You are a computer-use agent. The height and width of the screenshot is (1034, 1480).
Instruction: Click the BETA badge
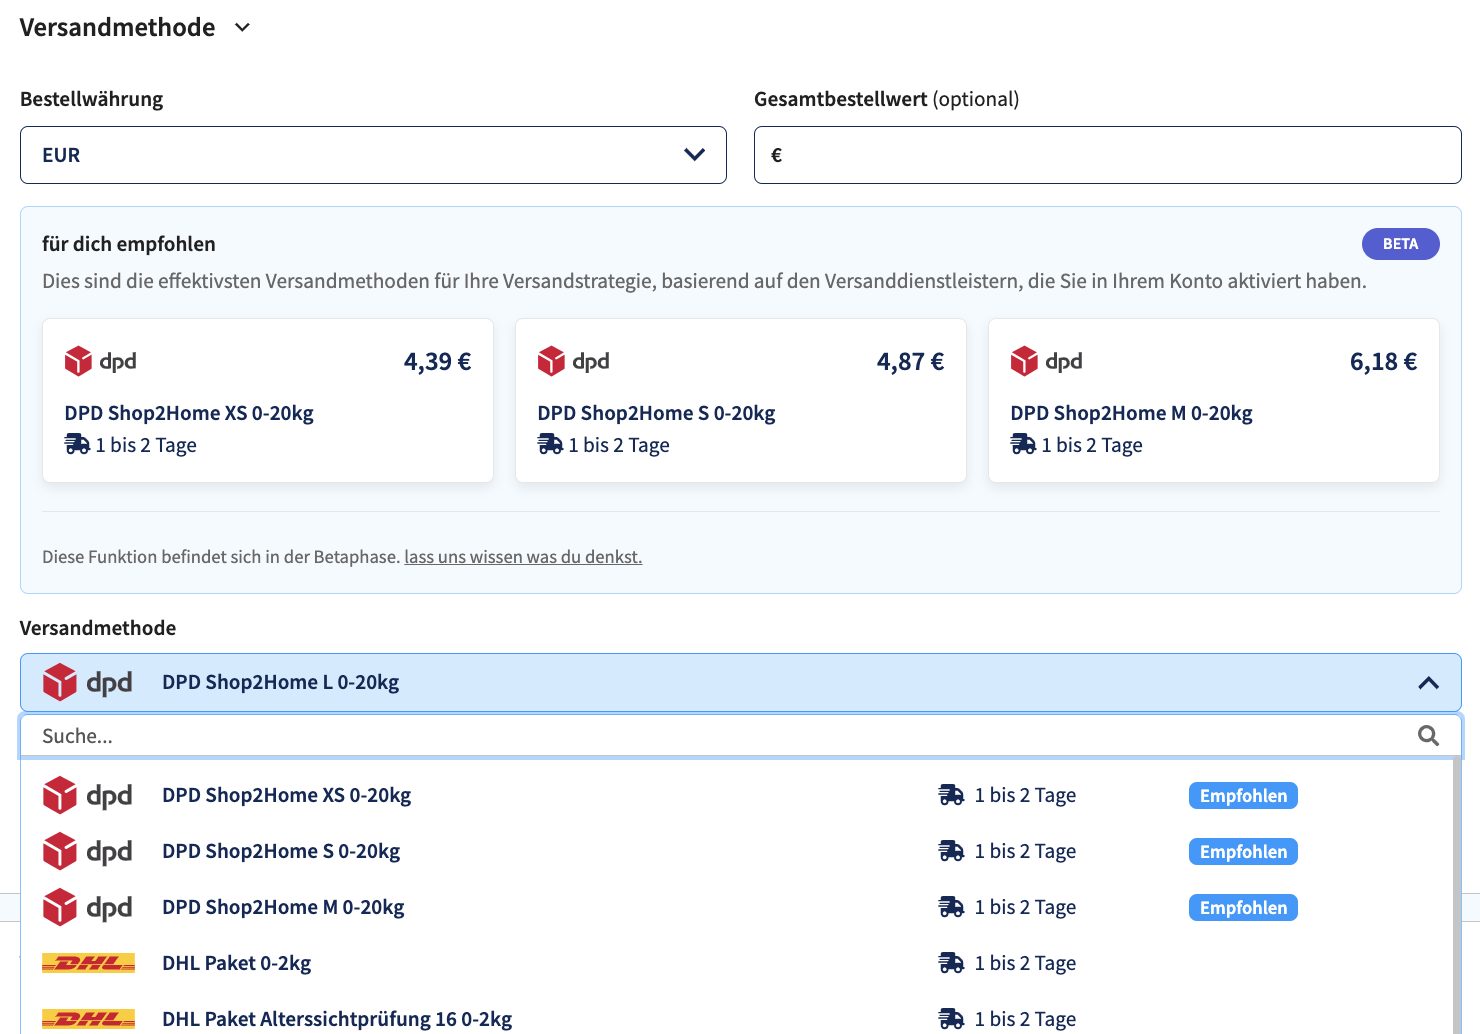1400,244
